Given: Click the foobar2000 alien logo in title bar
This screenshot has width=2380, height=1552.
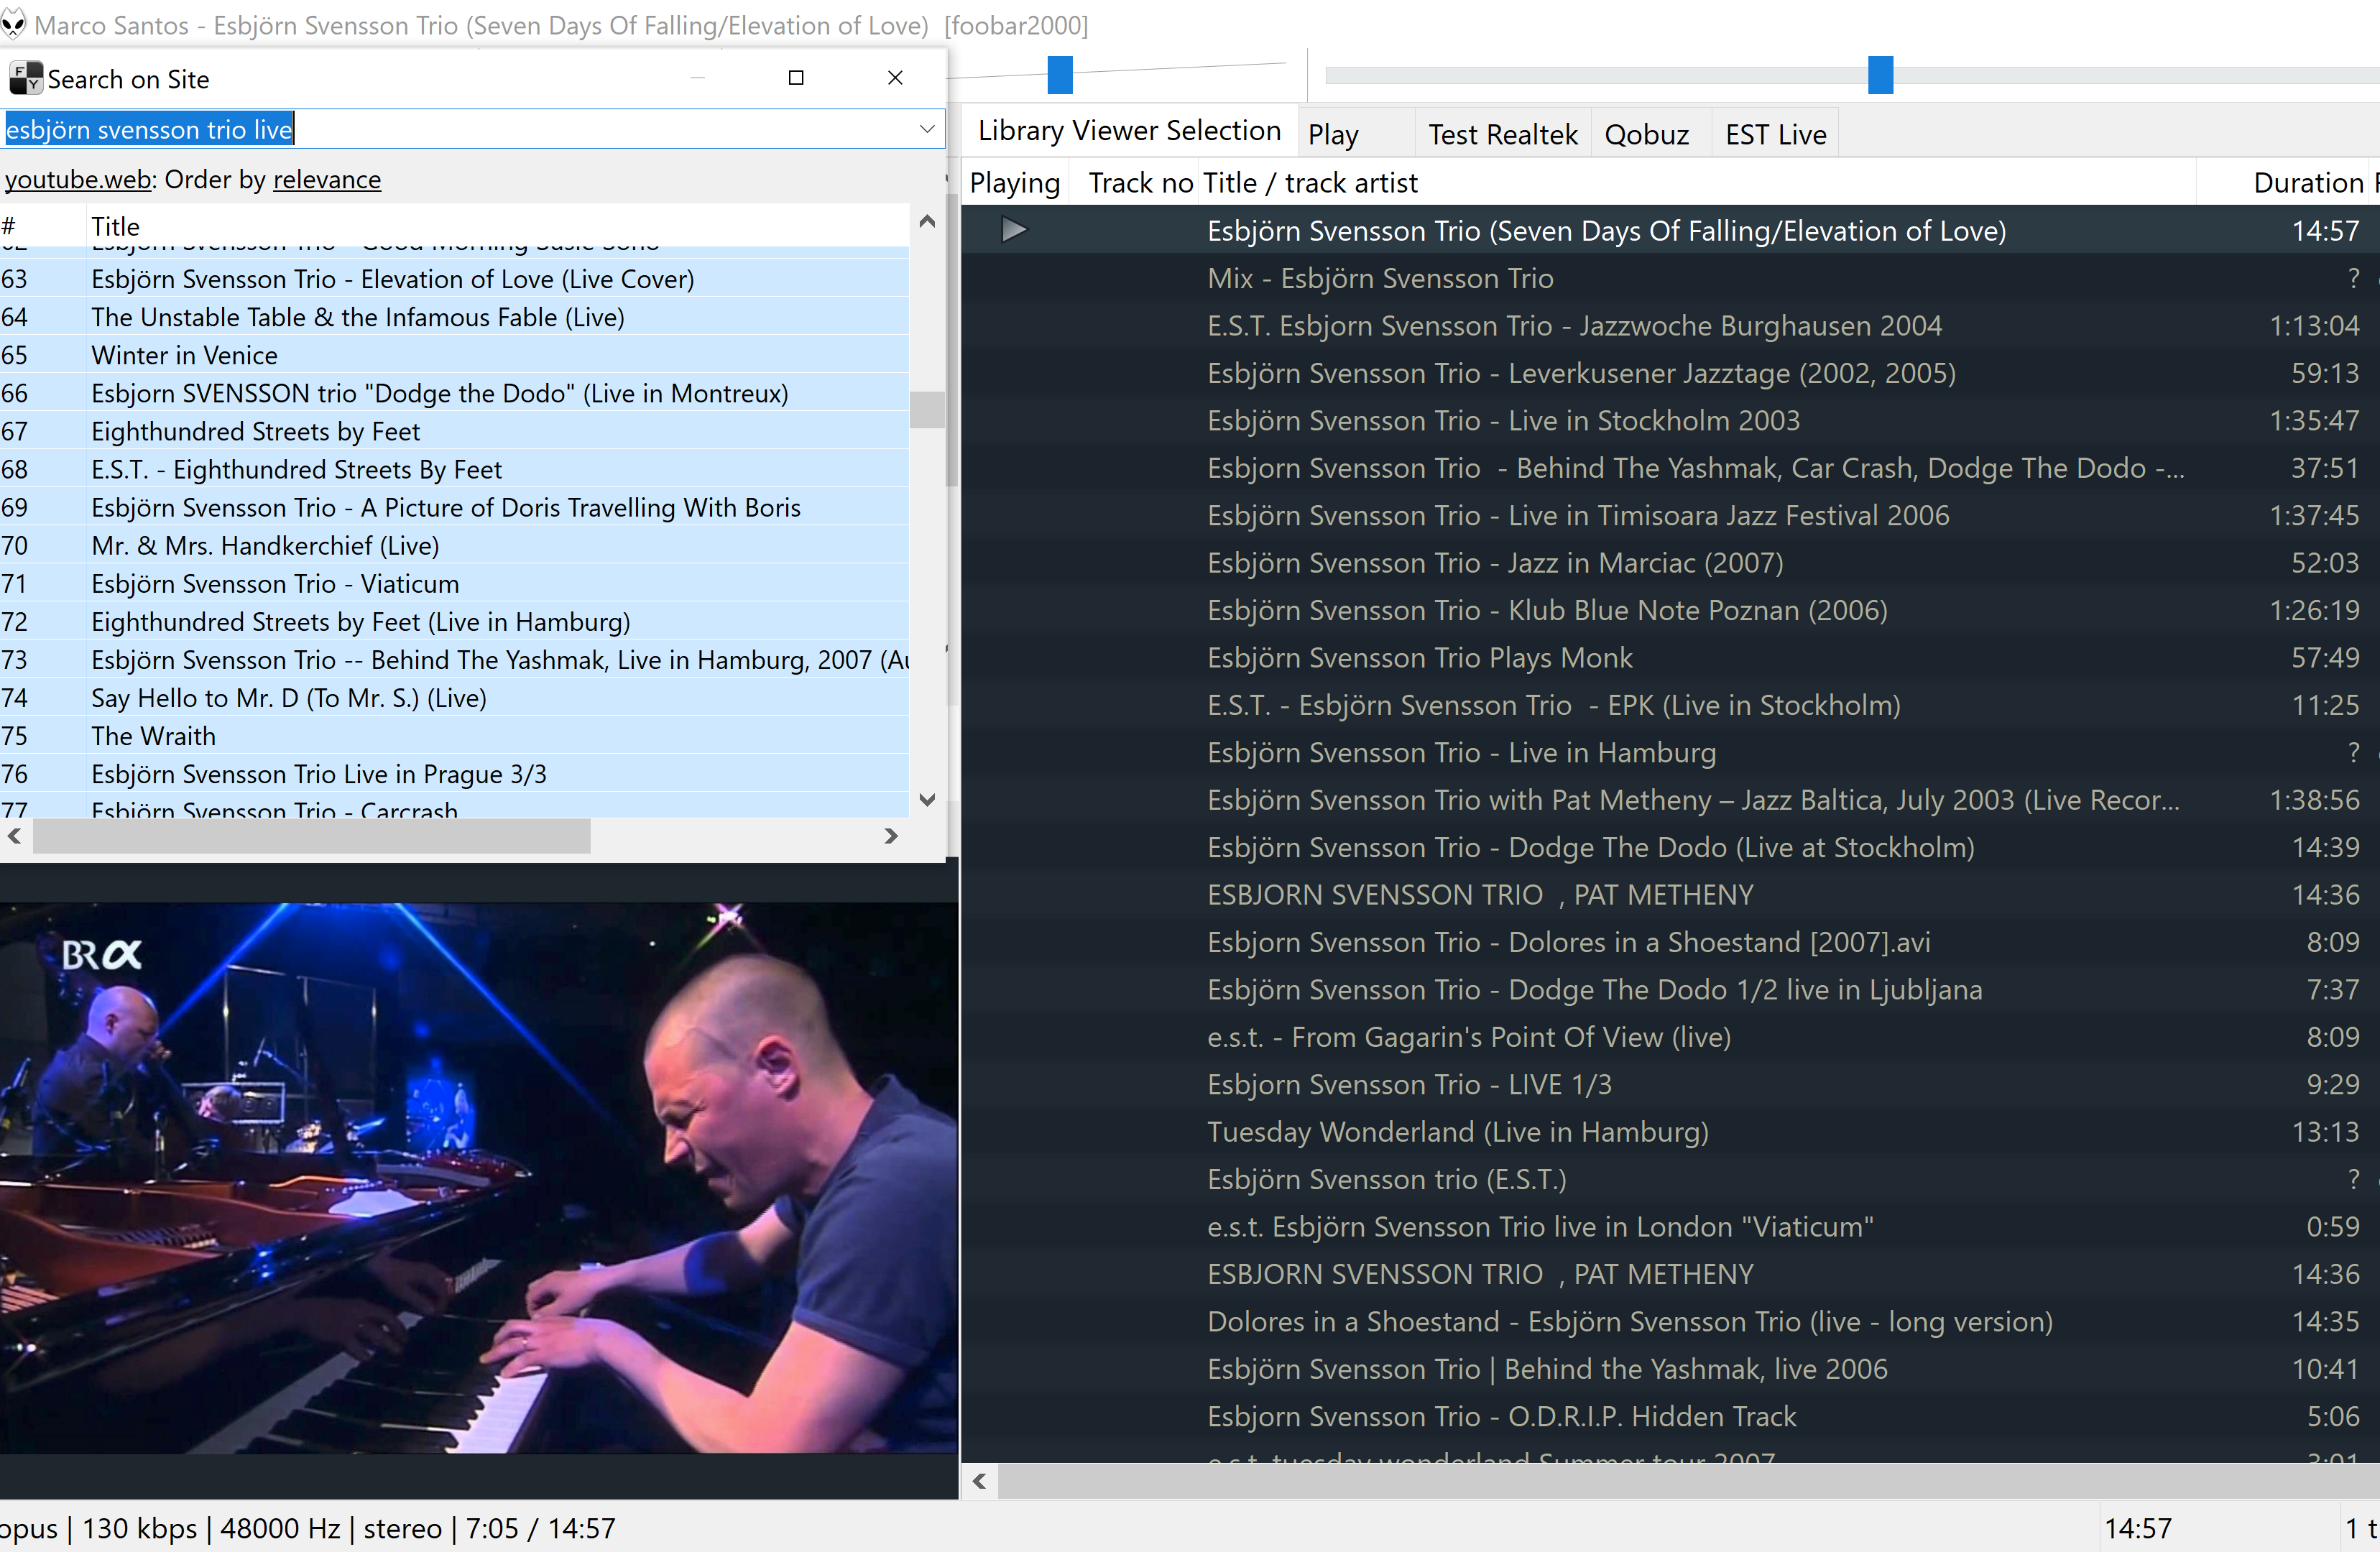Looking at the screenshot, I should coord(12,24).
